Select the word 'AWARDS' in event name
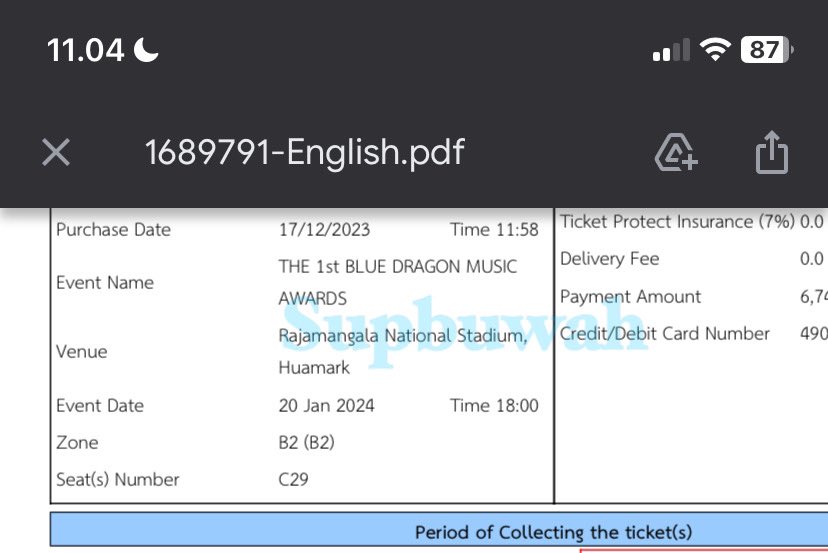The image size is (828, 553). (x=313, y=299)
